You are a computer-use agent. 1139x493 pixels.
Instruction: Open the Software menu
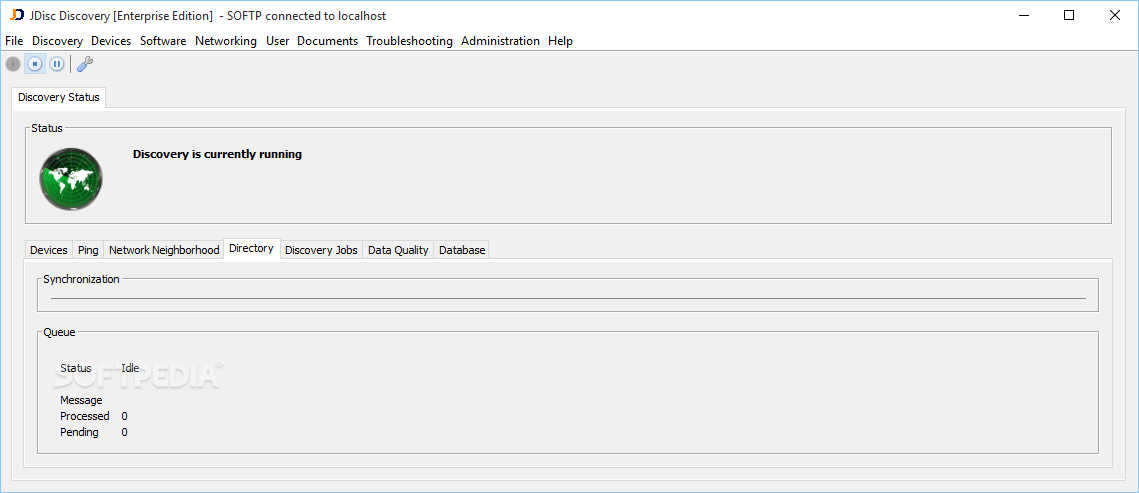163,41
